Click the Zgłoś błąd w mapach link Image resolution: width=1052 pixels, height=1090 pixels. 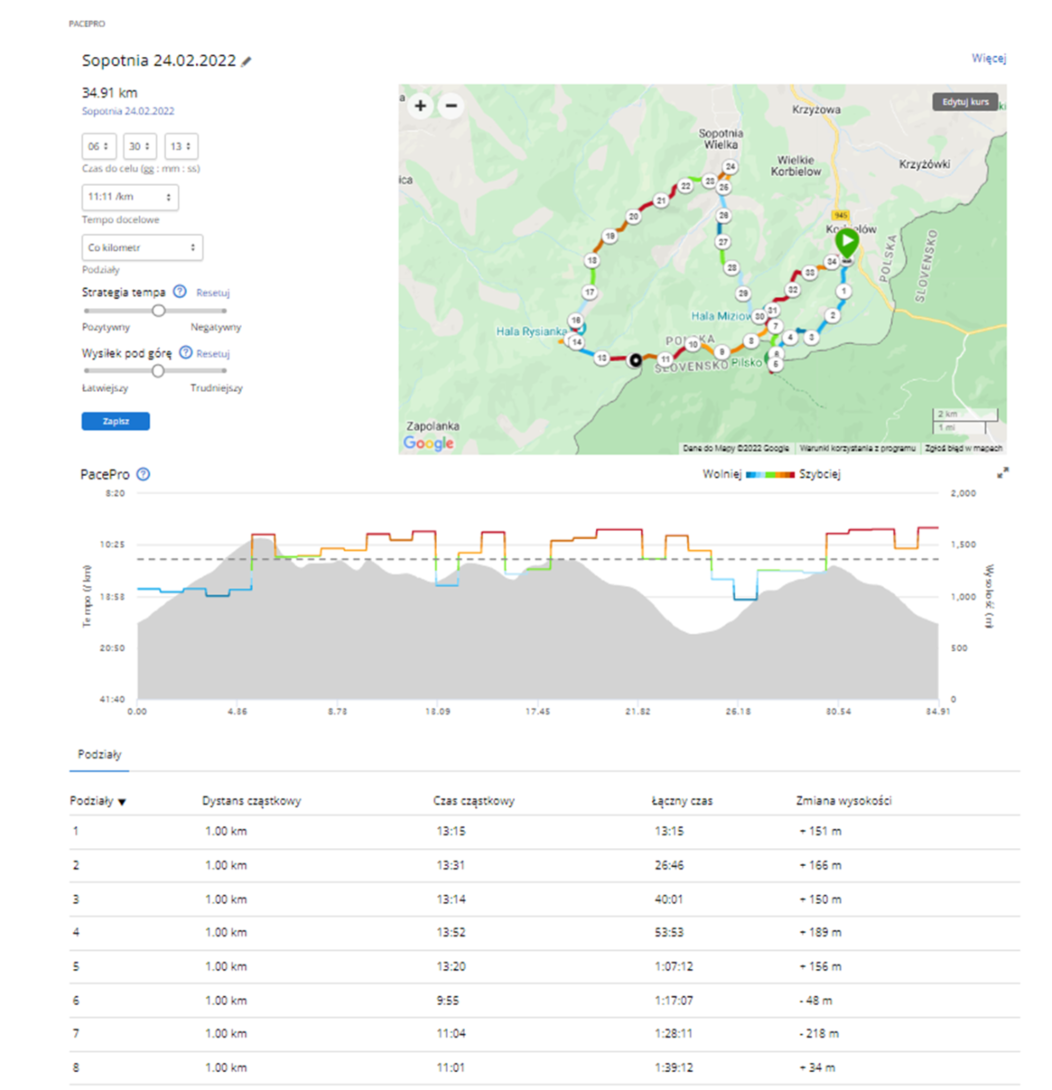pyautogui.click(x=964, y=448)
